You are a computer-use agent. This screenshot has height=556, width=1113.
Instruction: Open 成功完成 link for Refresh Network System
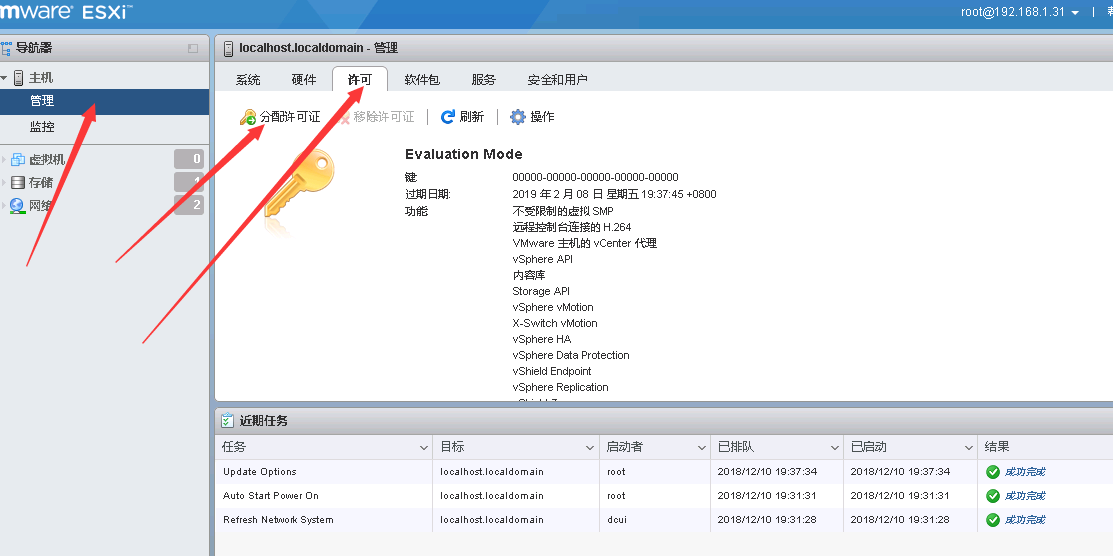(1025, 520)
